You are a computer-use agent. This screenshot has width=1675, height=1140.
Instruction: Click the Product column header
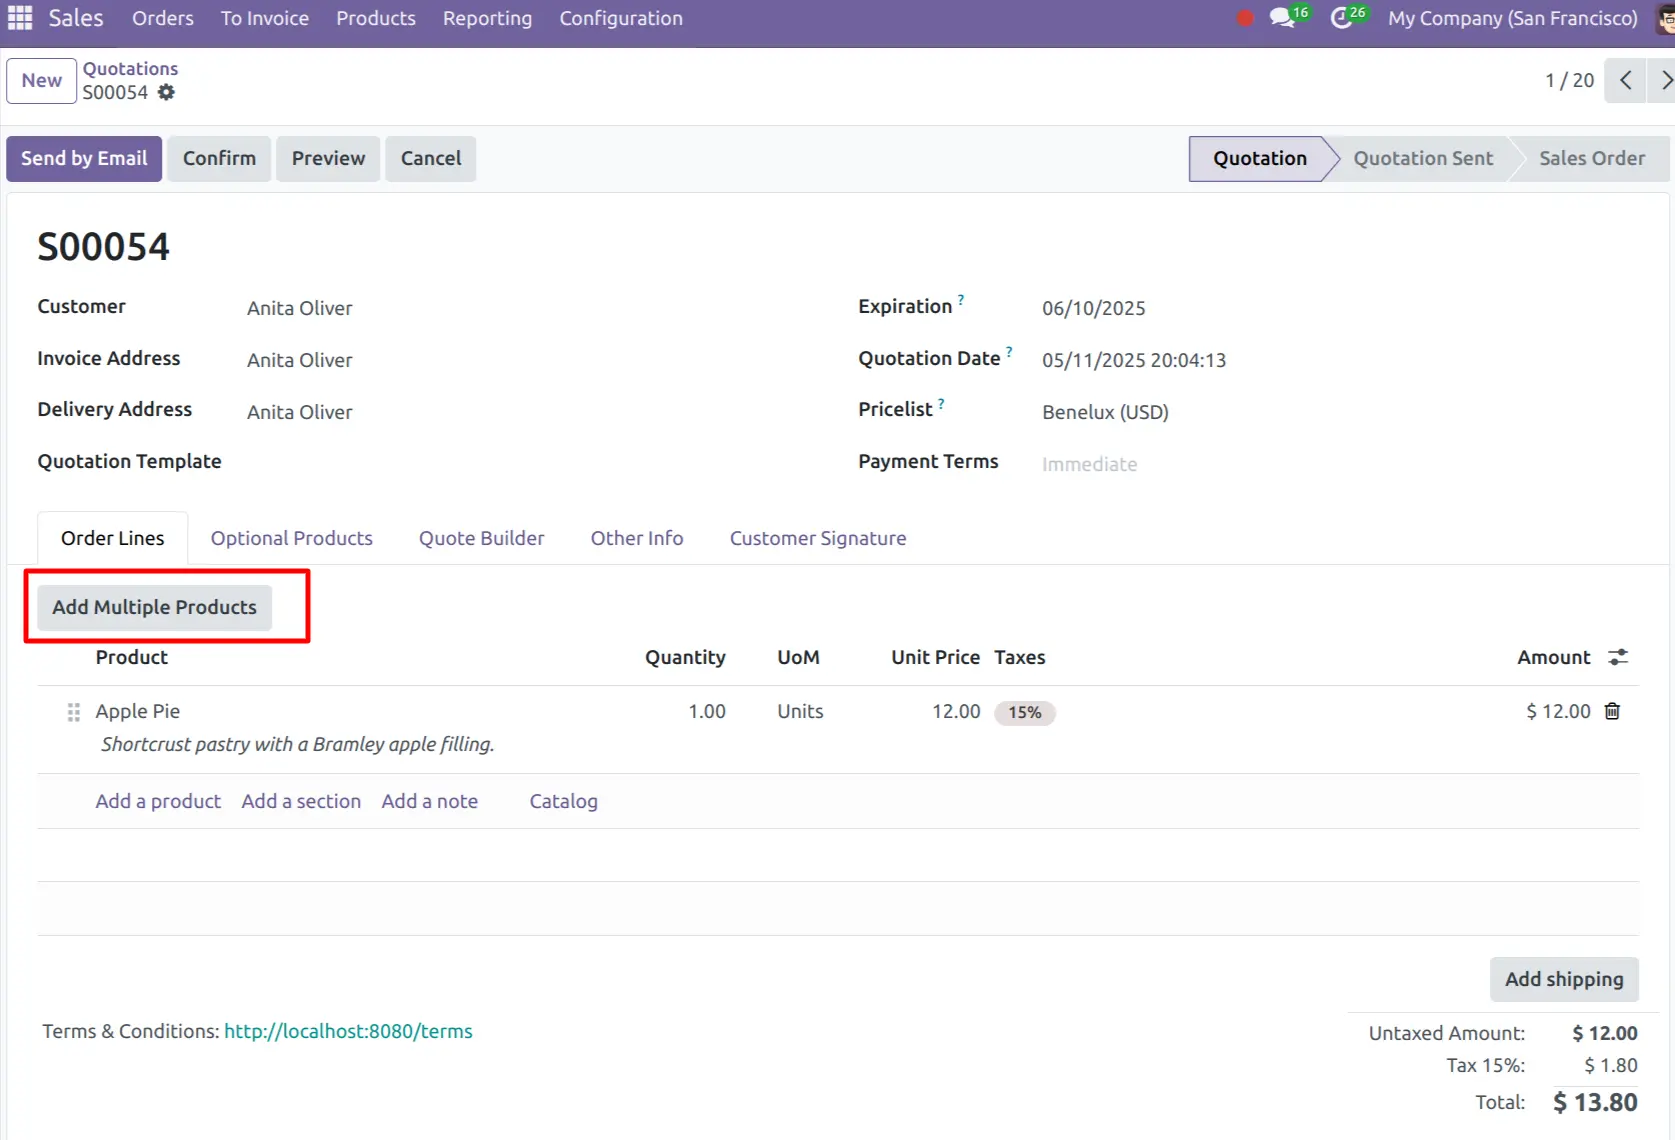132,657
